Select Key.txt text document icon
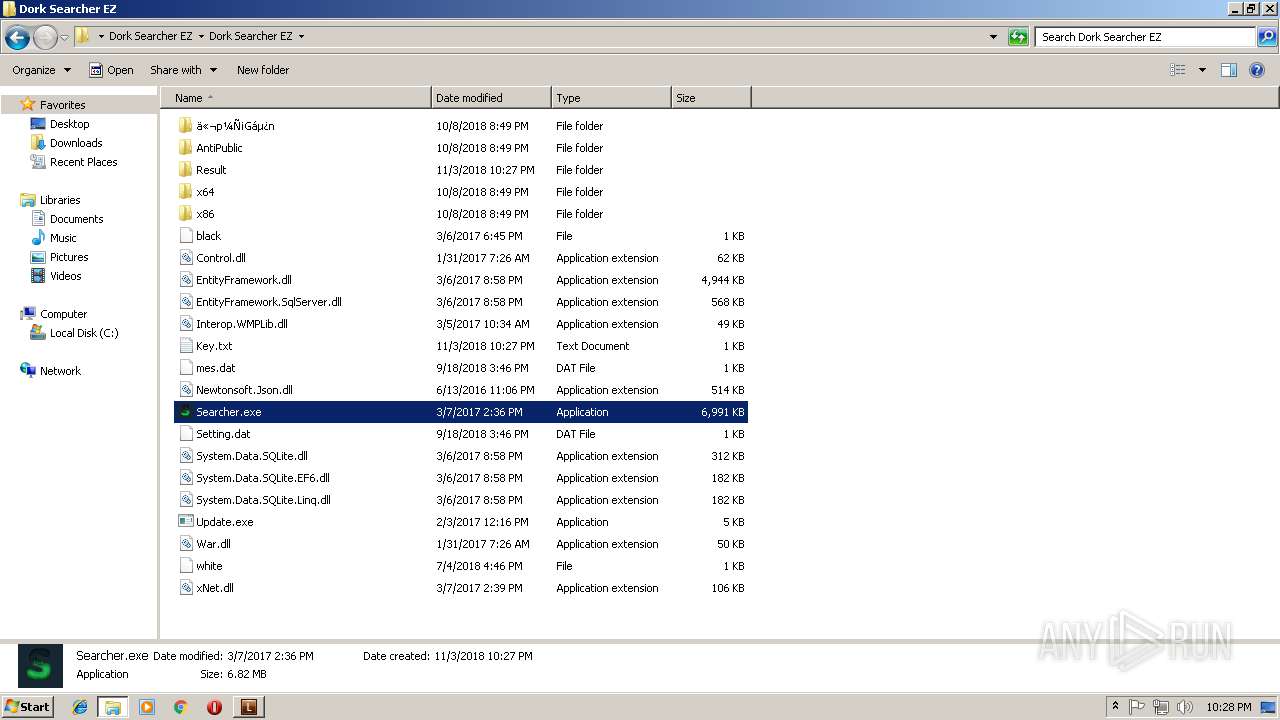The image size is (1280, 720). (x=185, y=346)
